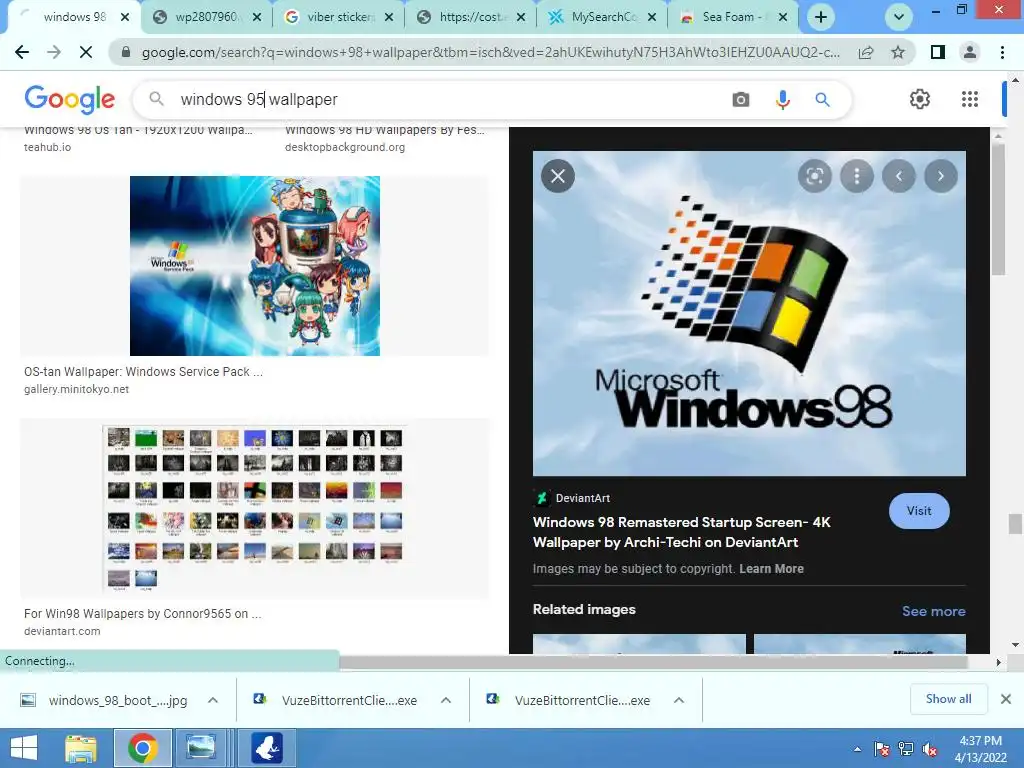Close the image preview panel
1024x768 pixels.
point(558,176)
